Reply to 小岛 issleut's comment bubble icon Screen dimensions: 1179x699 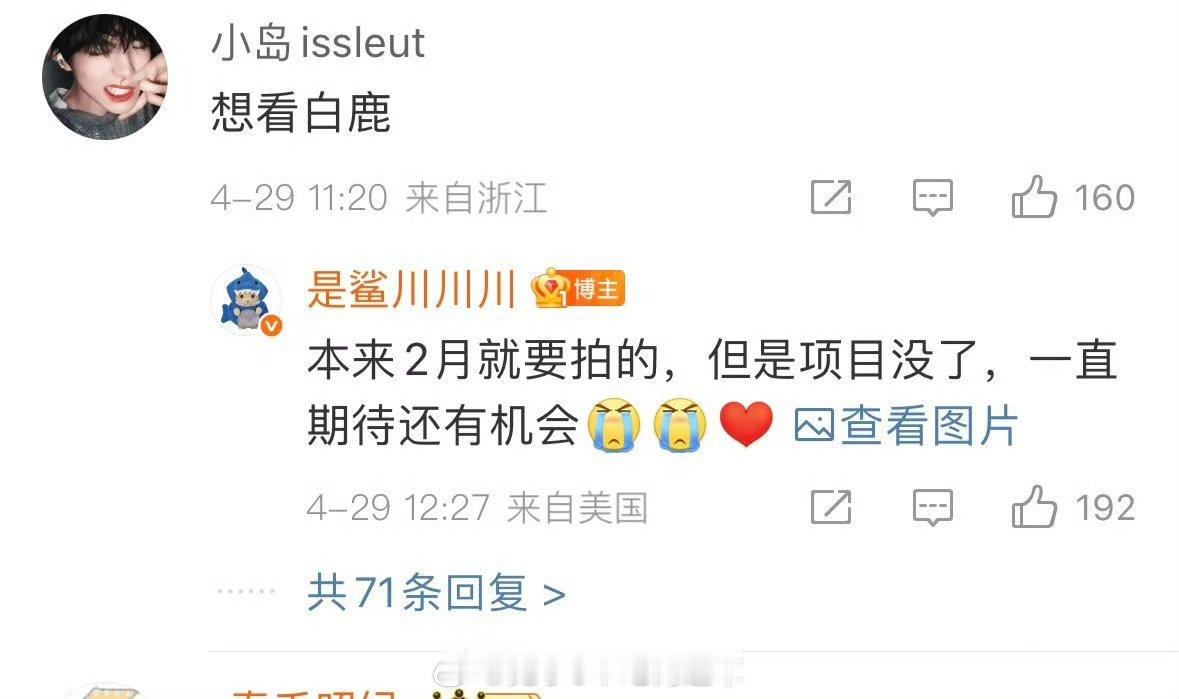[x=932, y=198]
